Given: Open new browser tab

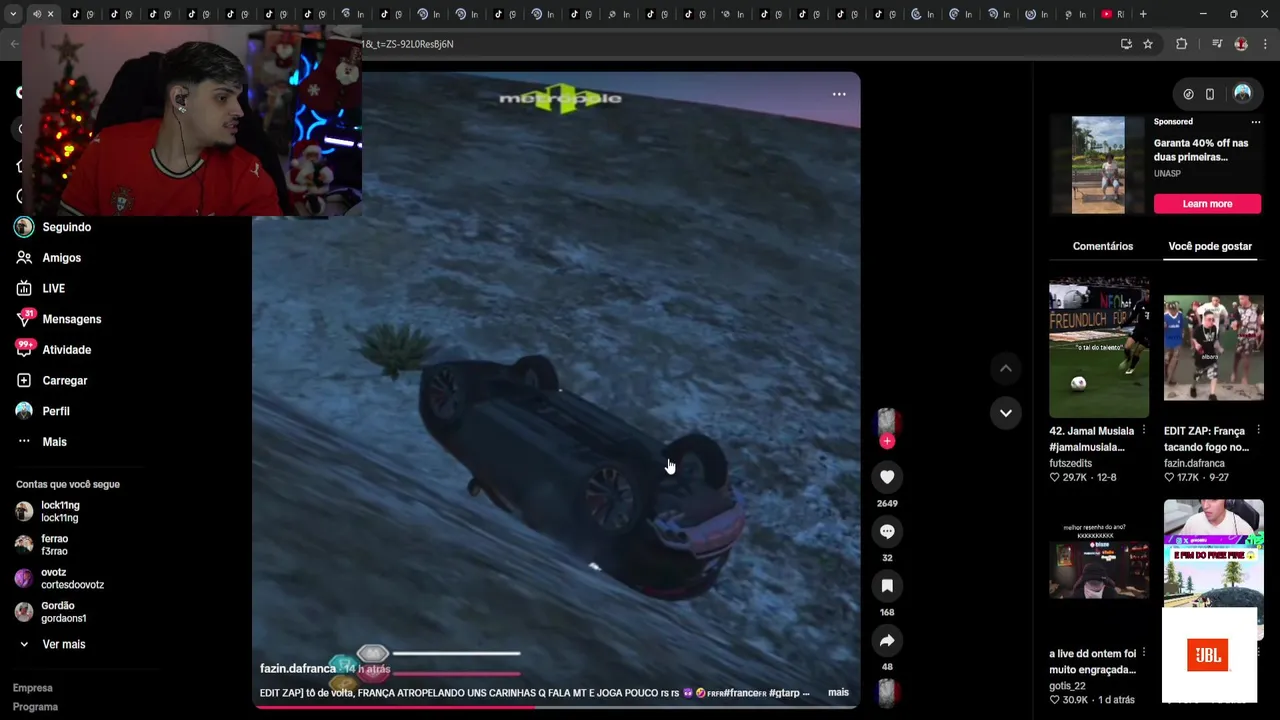Looking at the screenshot, I should point(1143,14).
